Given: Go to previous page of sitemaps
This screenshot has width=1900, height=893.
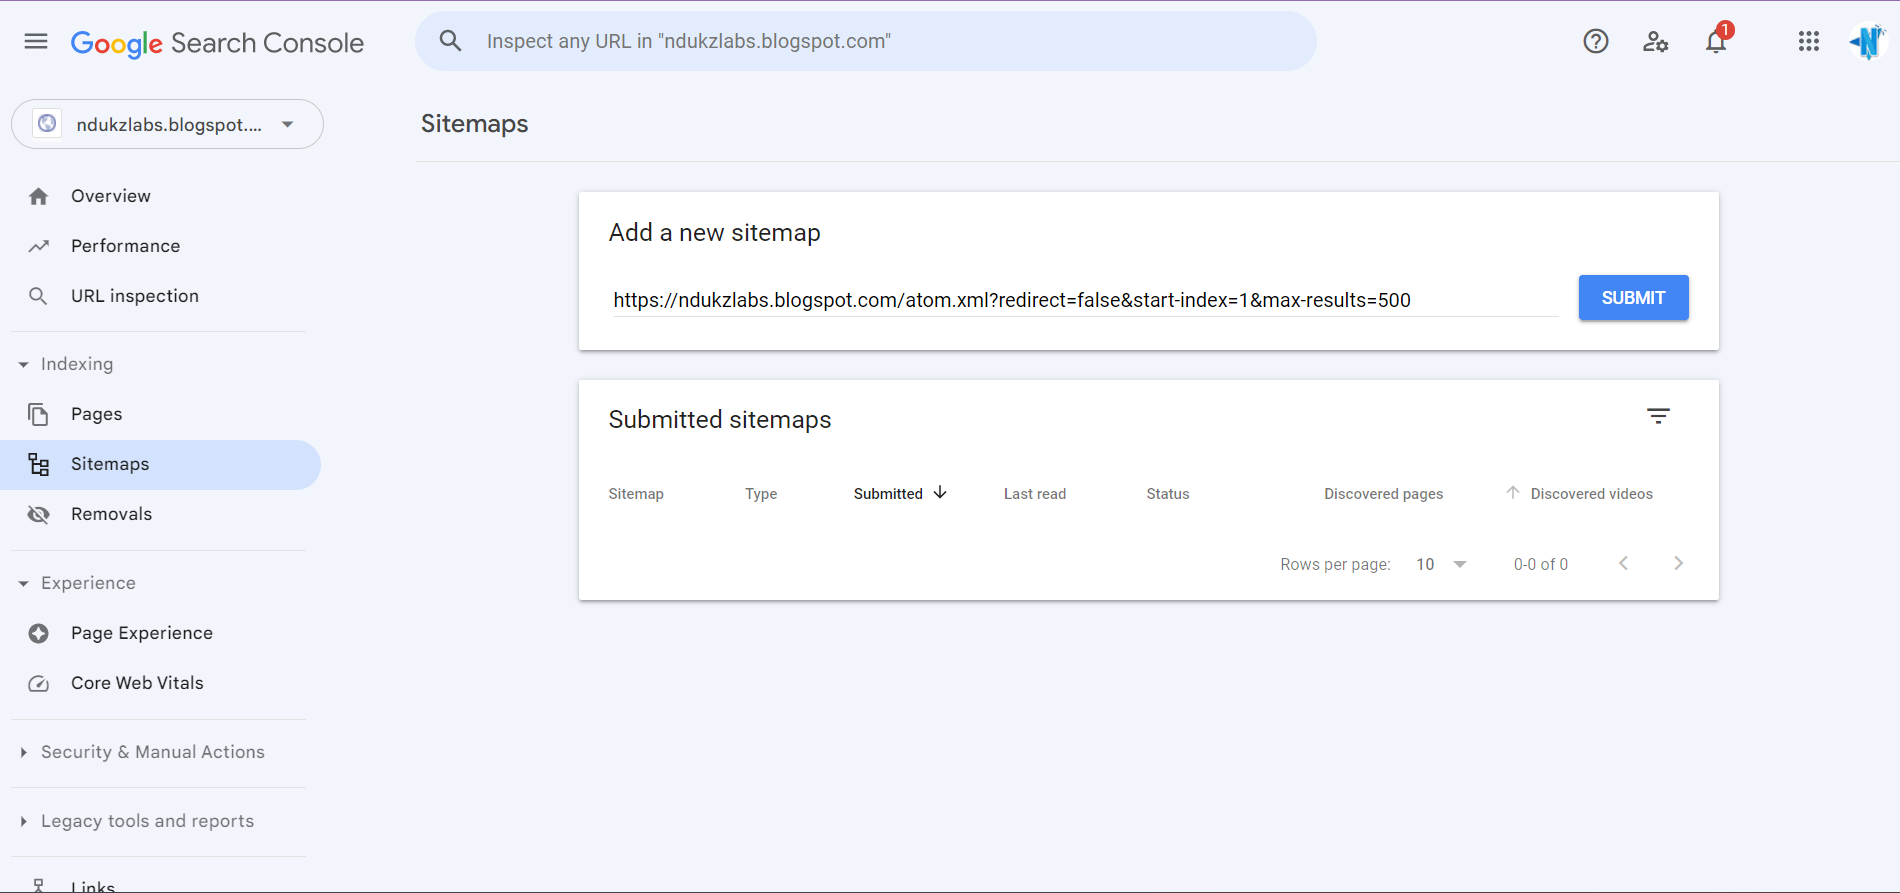Looking at the screenshot, I should [x=1623, y=564].
